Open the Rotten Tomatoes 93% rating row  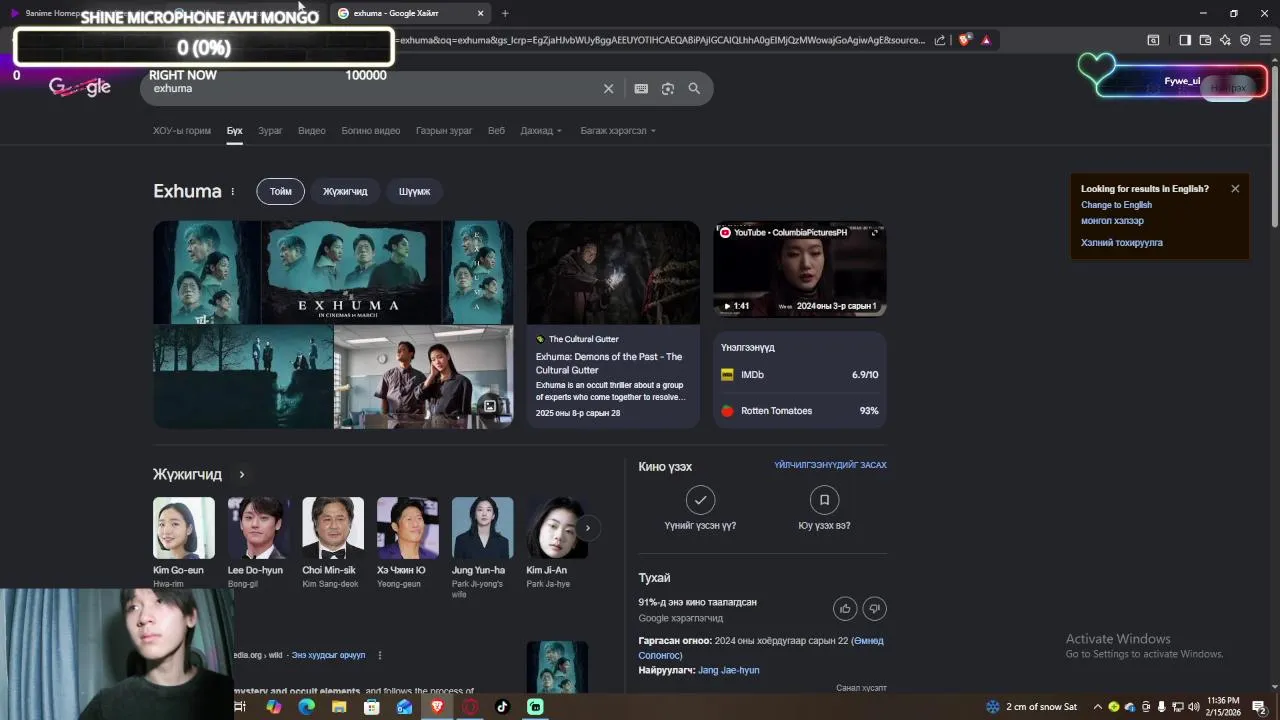pos(799,411)
